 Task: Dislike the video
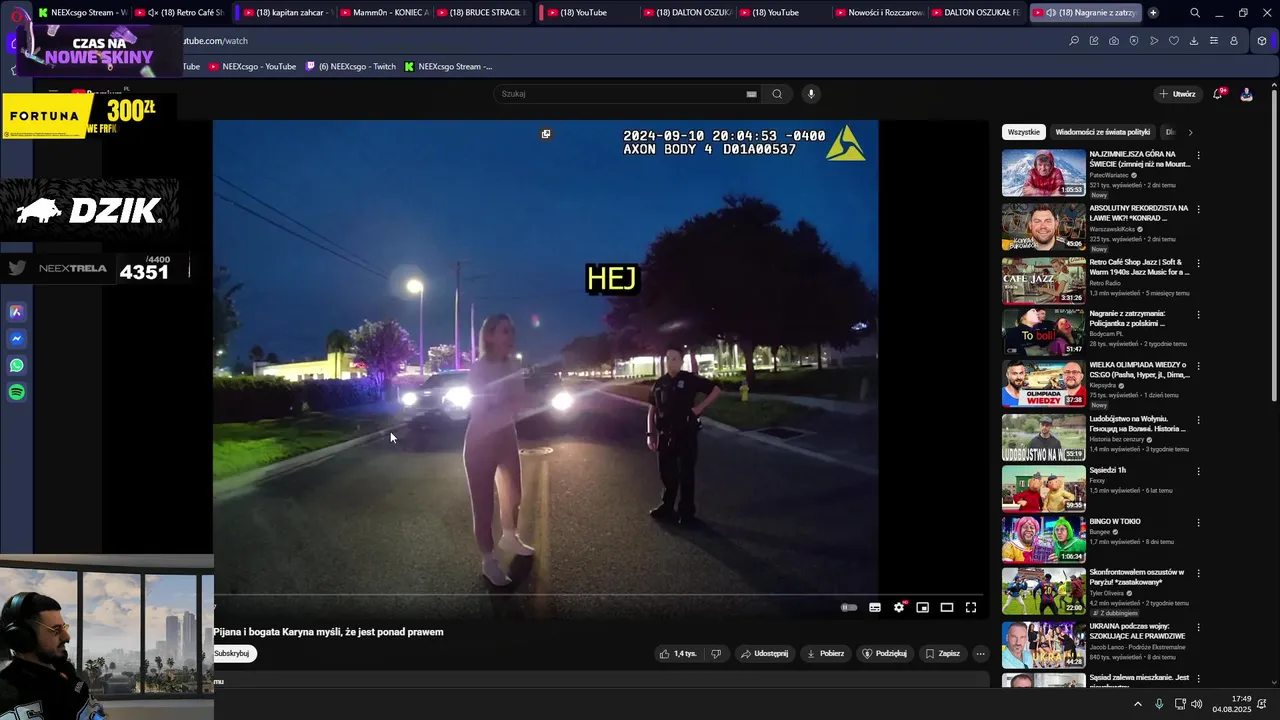point(716,654)
